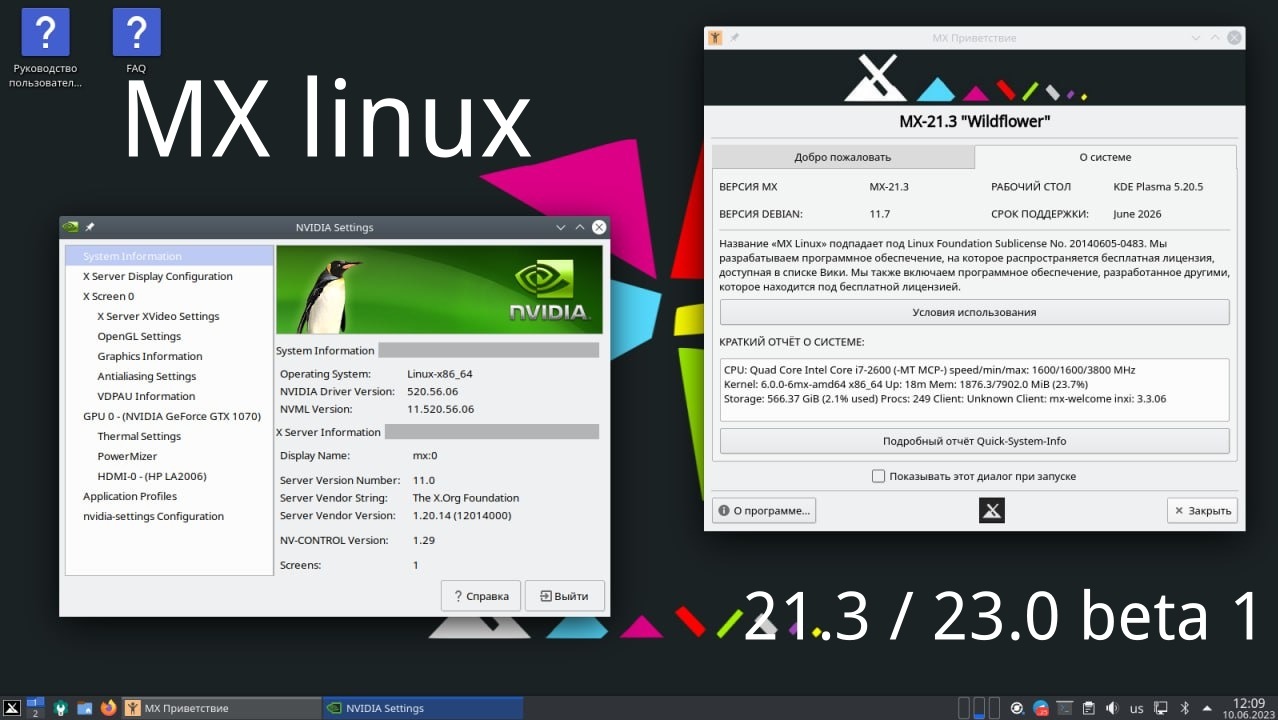Minimize the MX Приветствие window
This screenshot has height=720, width=1278.
click(x=1197, y=38)
